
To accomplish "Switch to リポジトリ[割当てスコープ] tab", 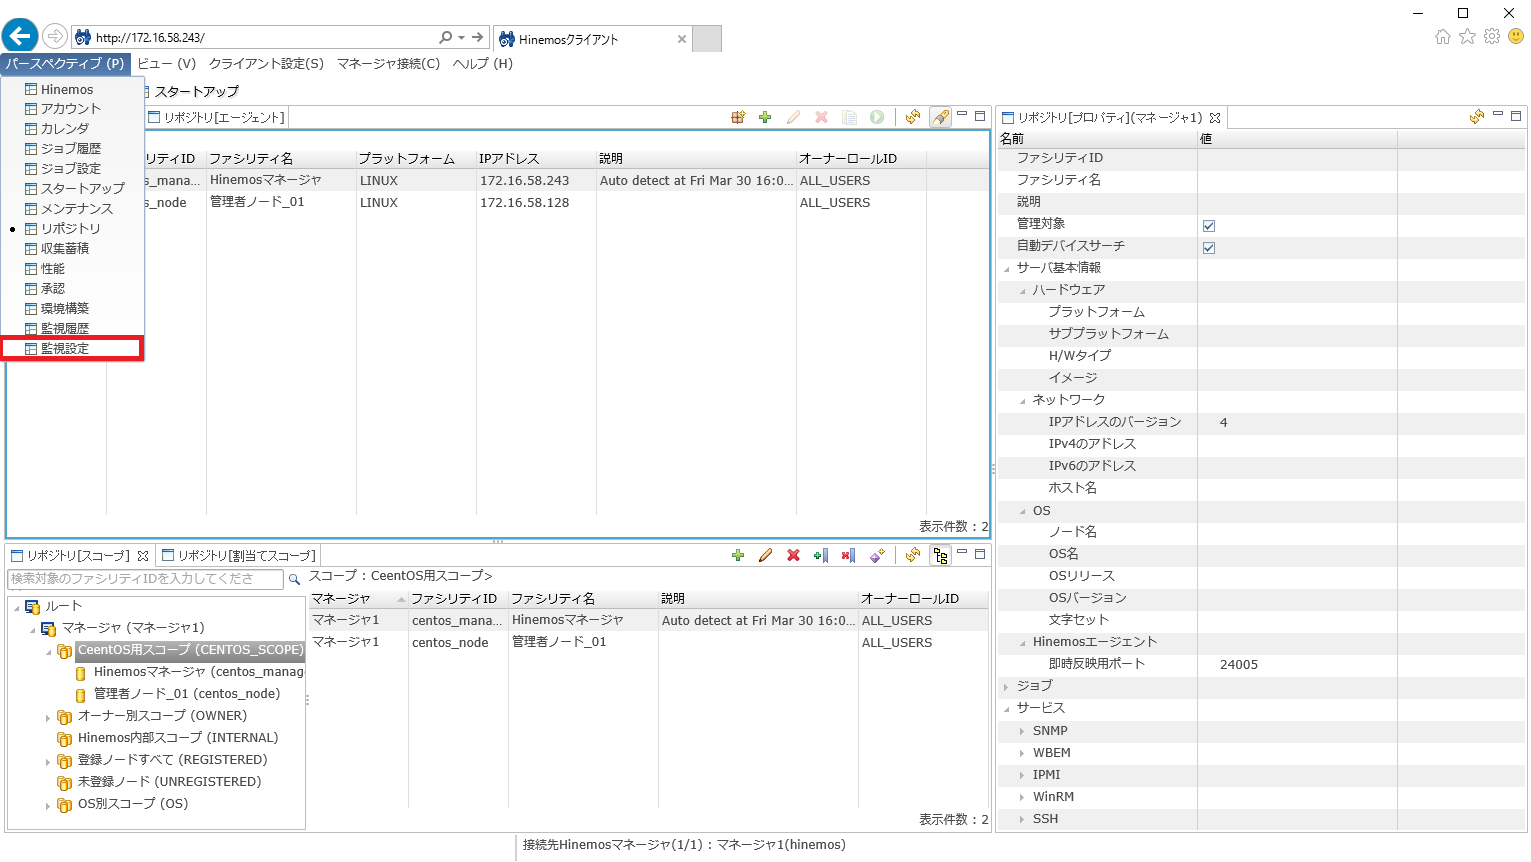I will (x=239, y=555).
